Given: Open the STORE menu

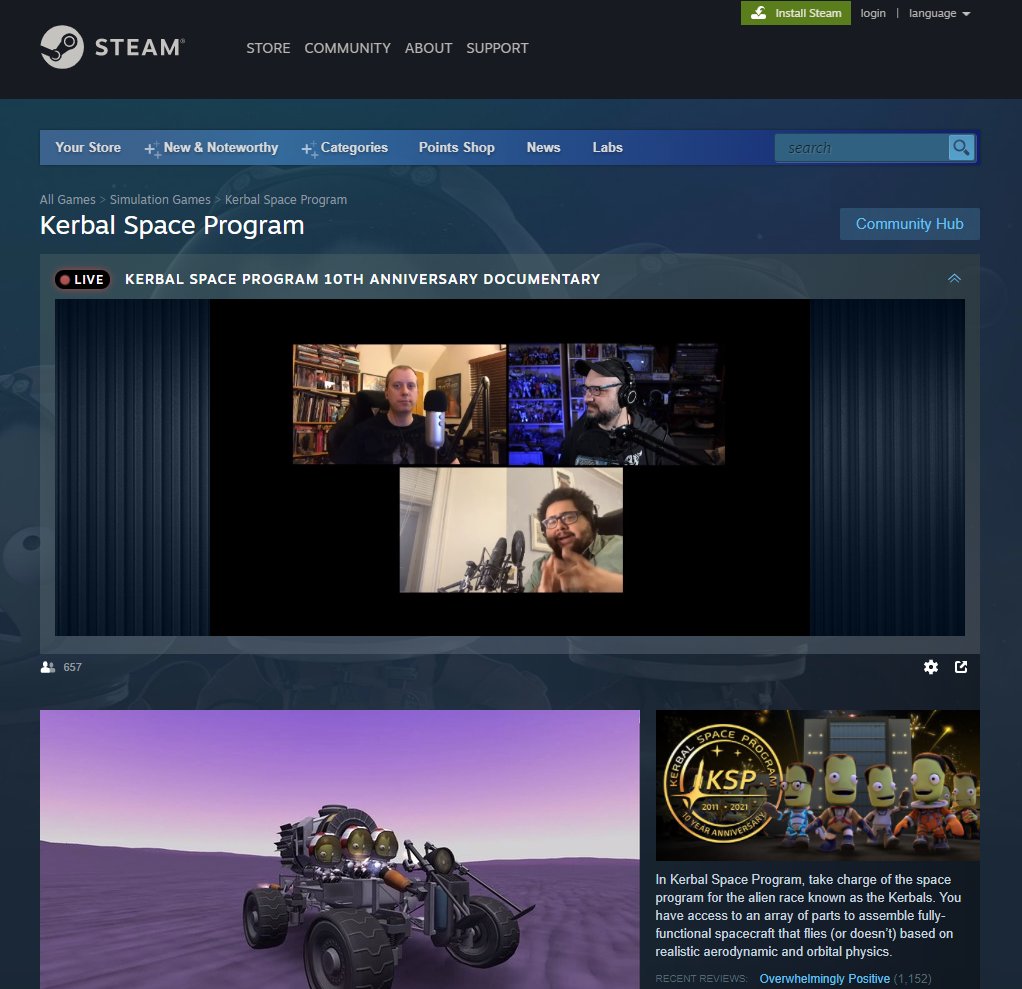Looking at the screenshot, I should coord(268,48).
